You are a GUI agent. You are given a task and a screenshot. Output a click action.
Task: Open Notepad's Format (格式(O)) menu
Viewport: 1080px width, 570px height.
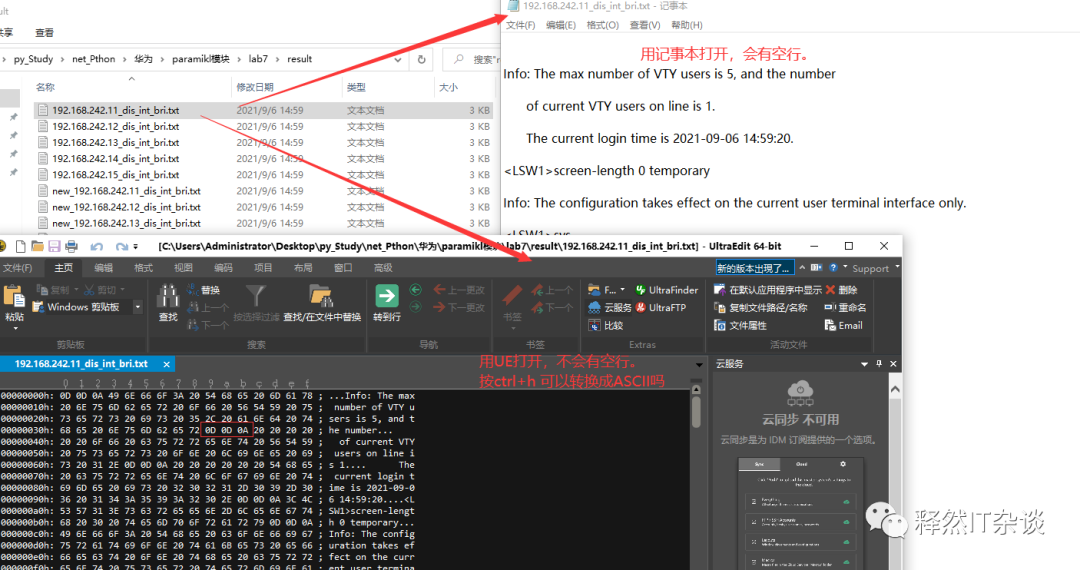[602, 25]
